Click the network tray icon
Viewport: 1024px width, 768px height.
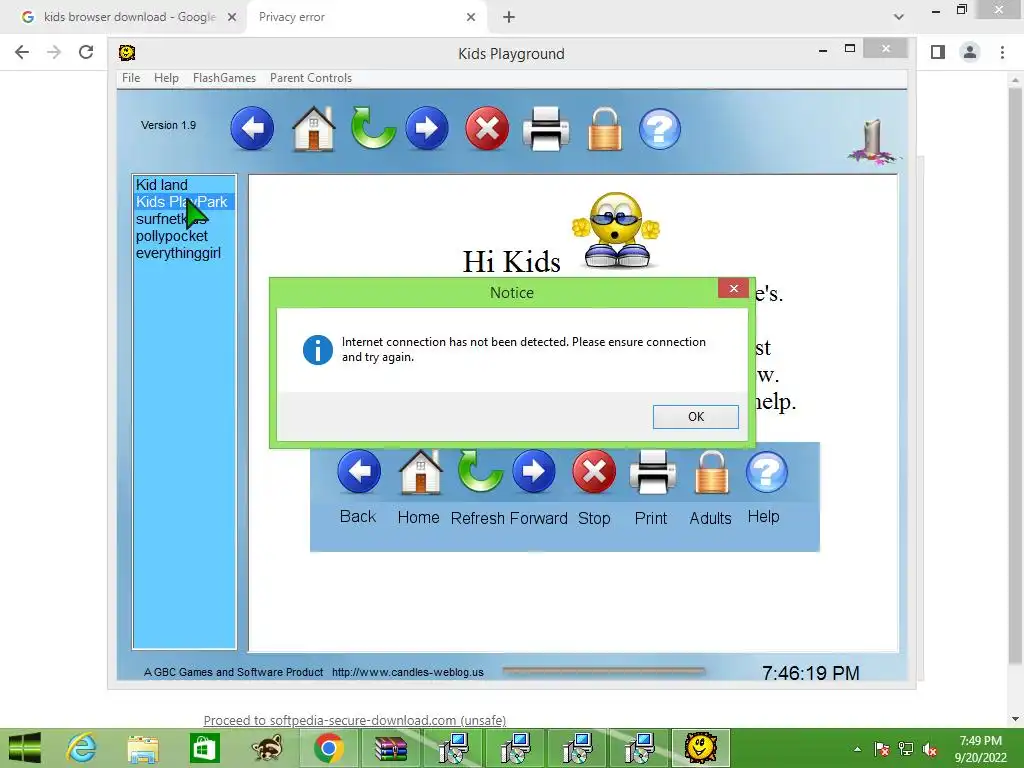[x=906, y=749]
